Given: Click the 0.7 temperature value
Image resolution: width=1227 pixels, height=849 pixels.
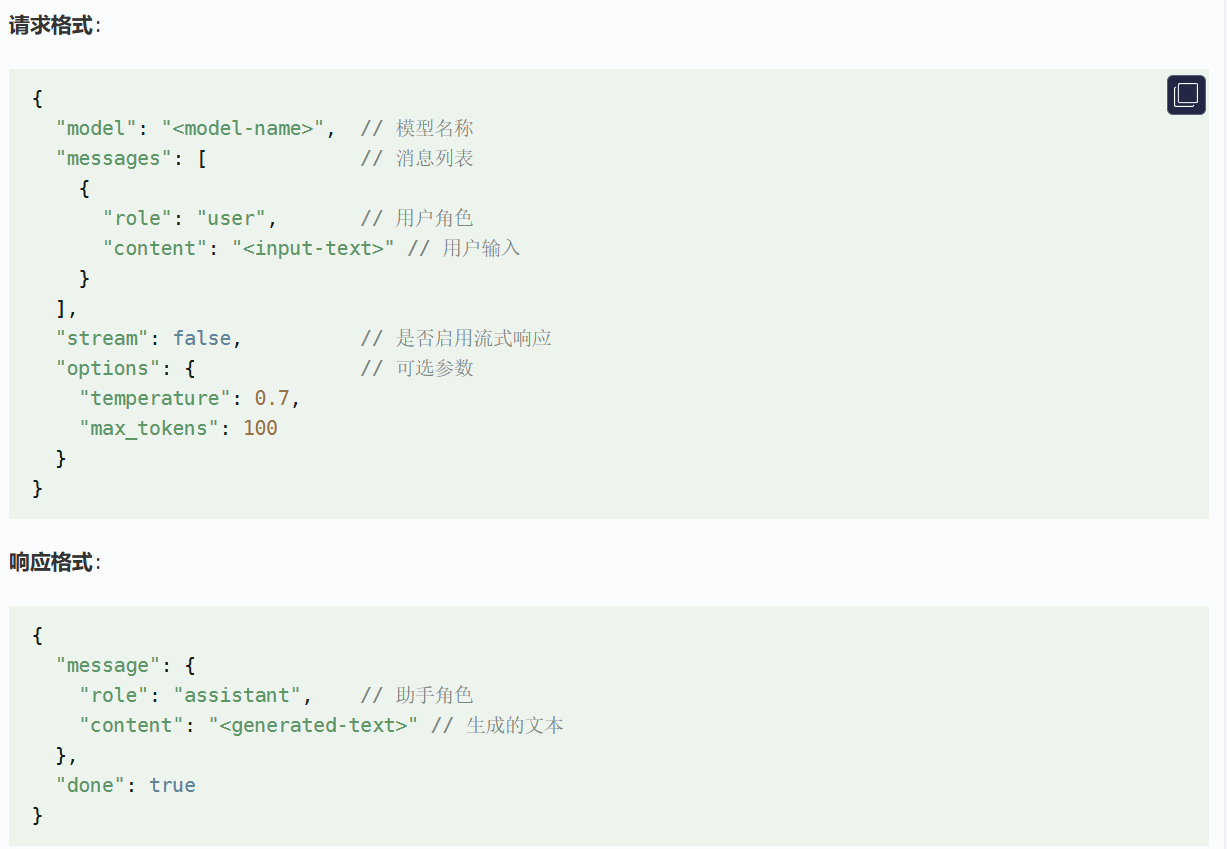Looking at the screenshot, I should click(x=271, y=398).
